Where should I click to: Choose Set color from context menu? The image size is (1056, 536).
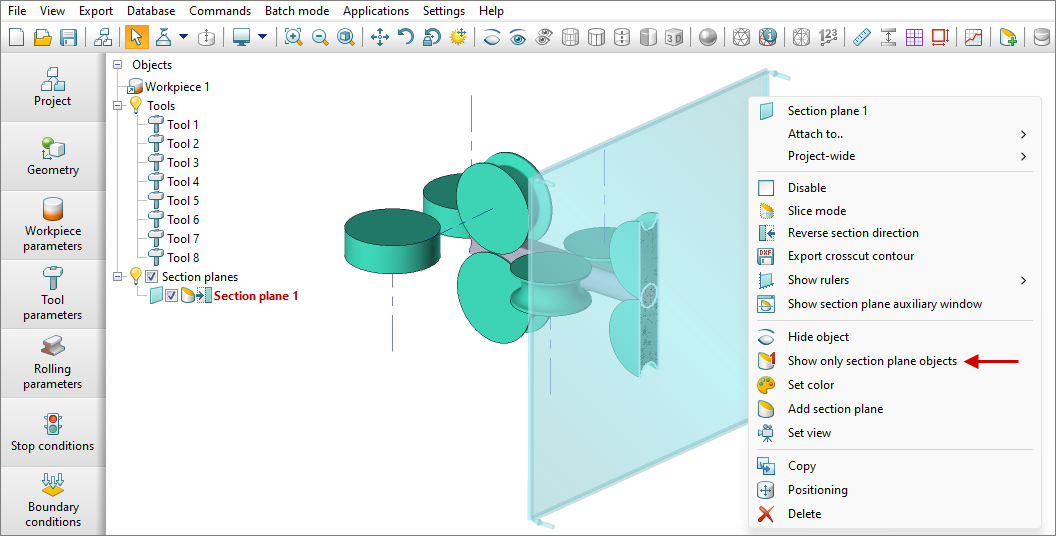pyautogui.click(x=810, y=385)
